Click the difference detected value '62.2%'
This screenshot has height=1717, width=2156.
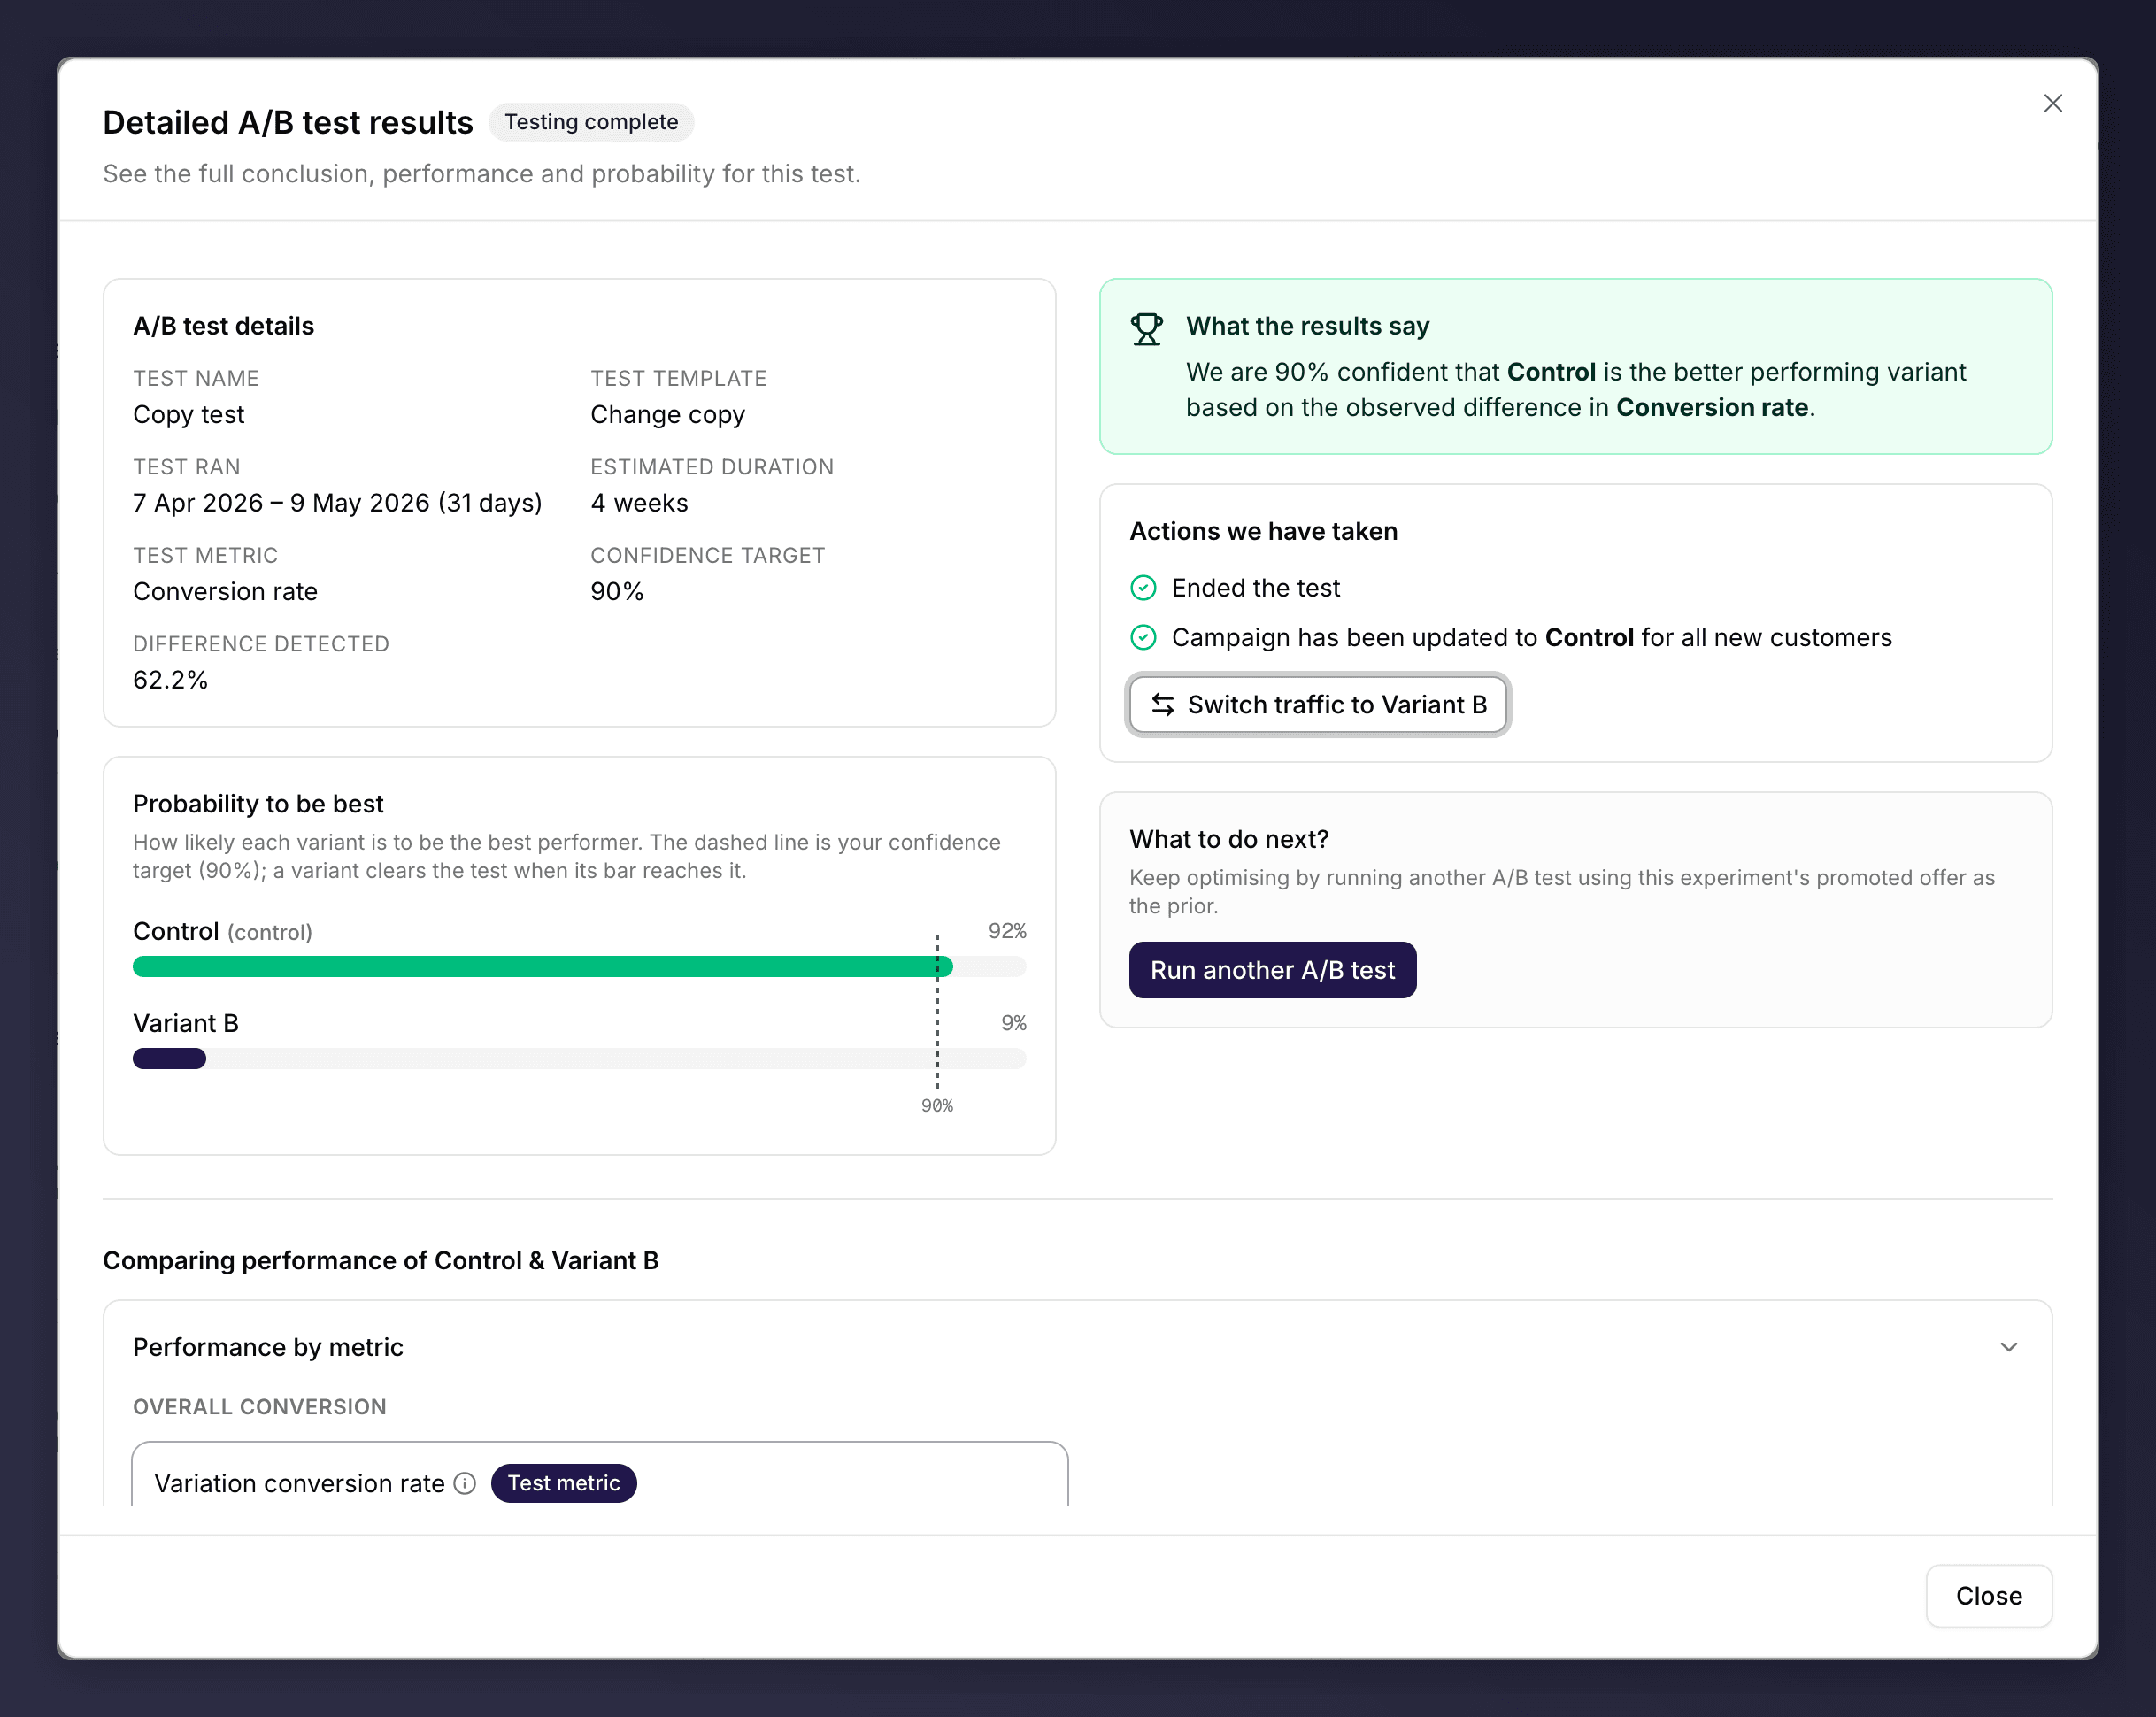tap(170, 680)
